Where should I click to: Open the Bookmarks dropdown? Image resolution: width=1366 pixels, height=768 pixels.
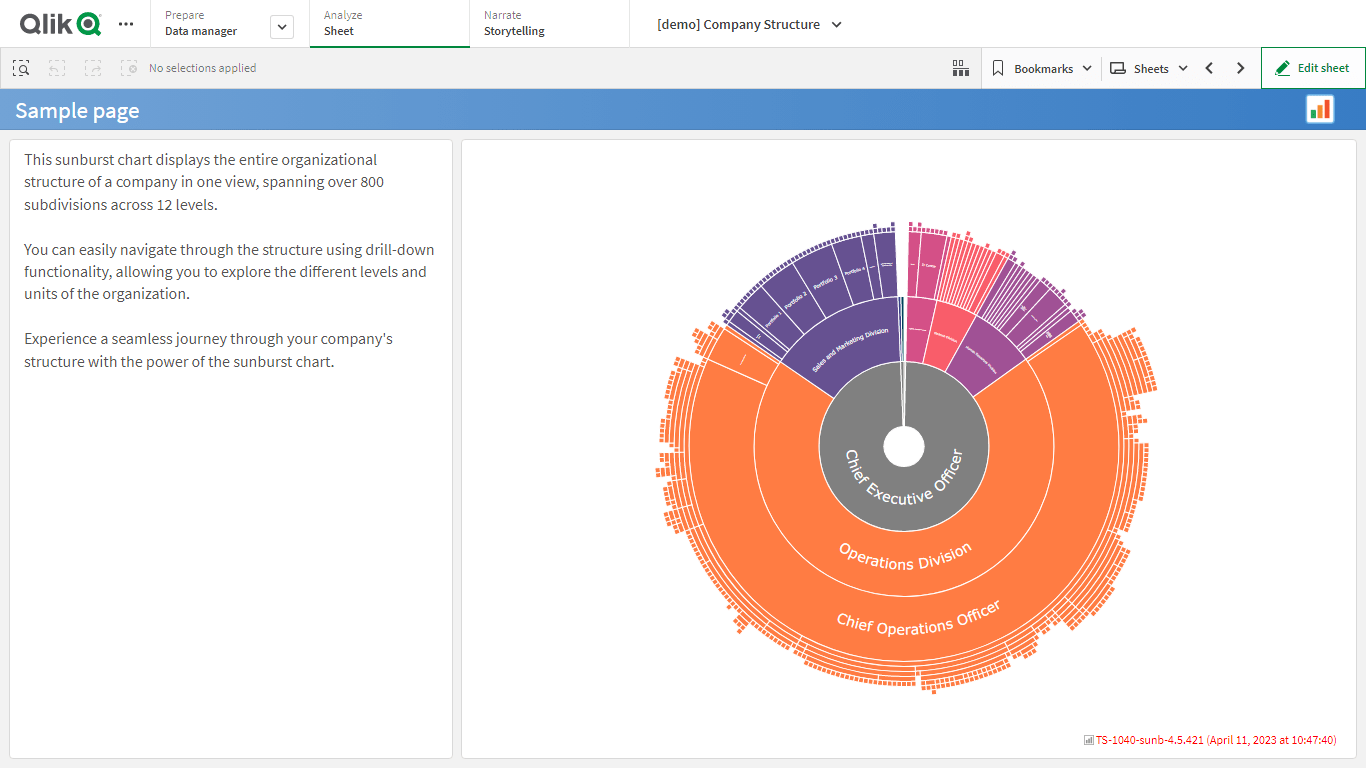coord(1041,67)
